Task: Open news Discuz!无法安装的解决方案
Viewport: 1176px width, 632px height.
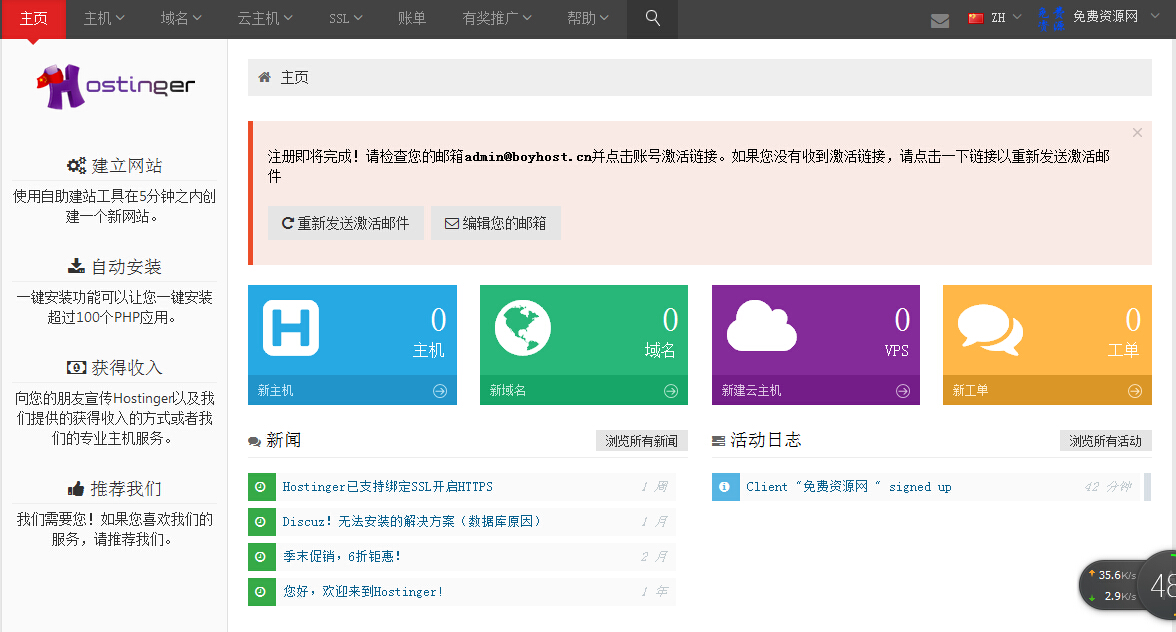Action: [x=411, y=521]
